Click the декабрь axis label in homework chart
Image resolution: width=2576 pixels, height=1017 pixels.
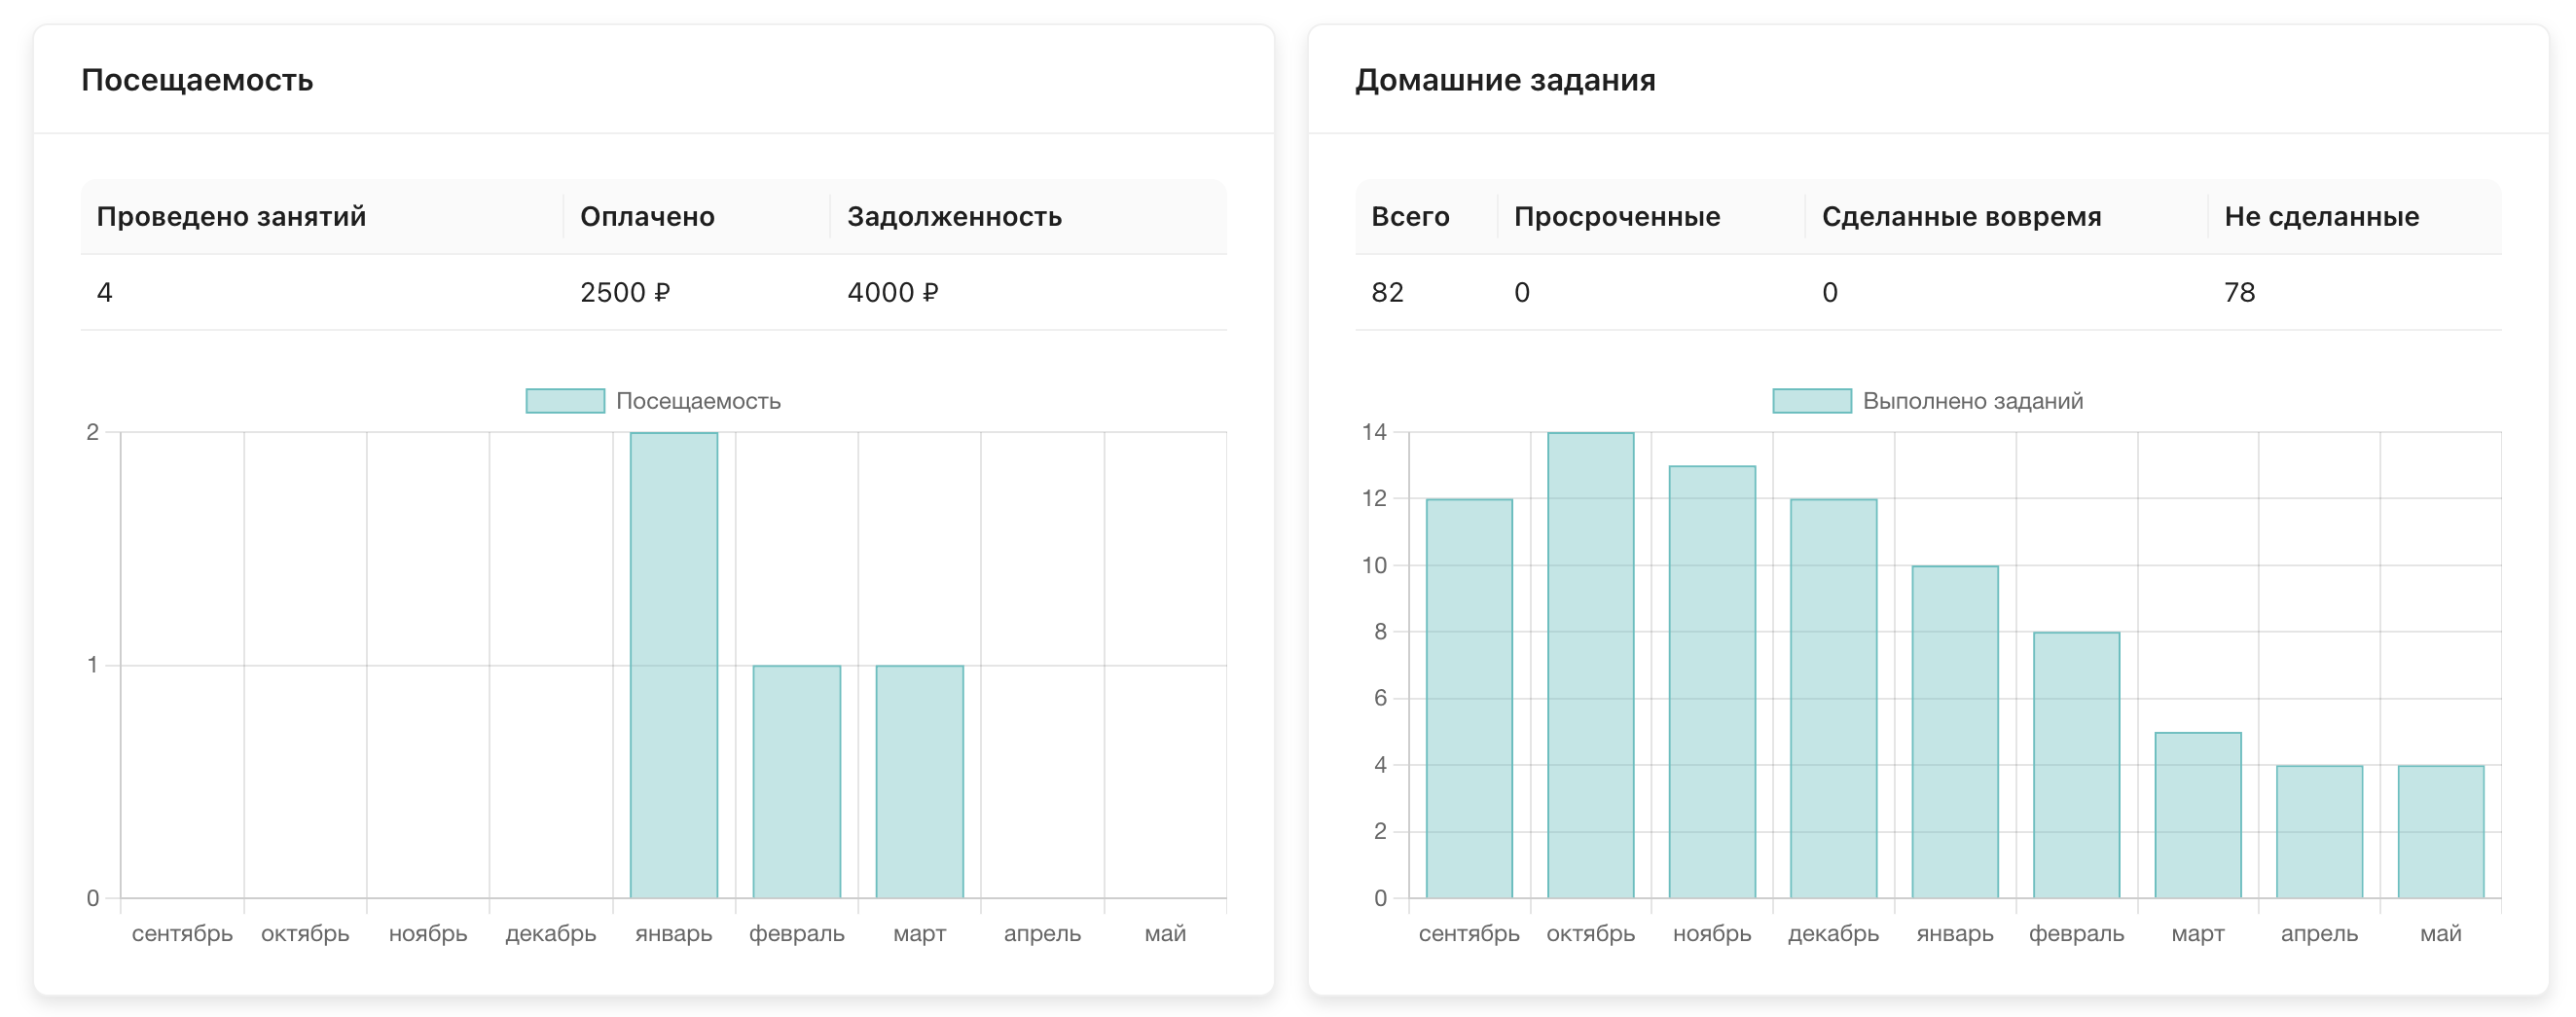pyautogui.click(x=1834, y=933)
